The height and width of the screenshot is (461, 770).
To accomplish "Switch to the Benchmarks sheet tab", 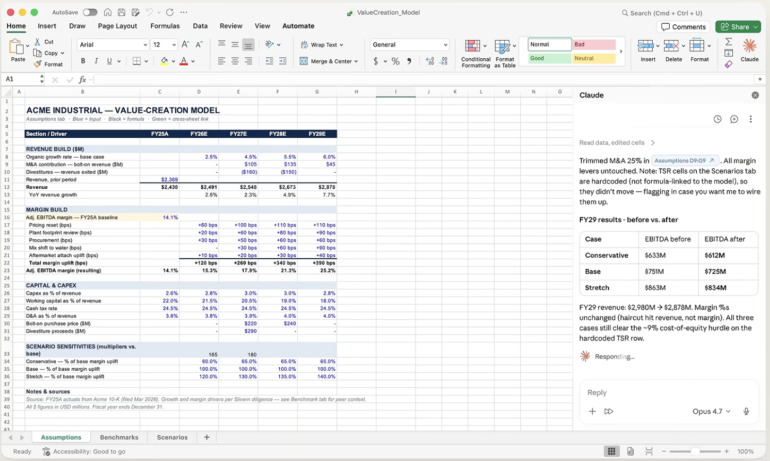I will 119,437.
